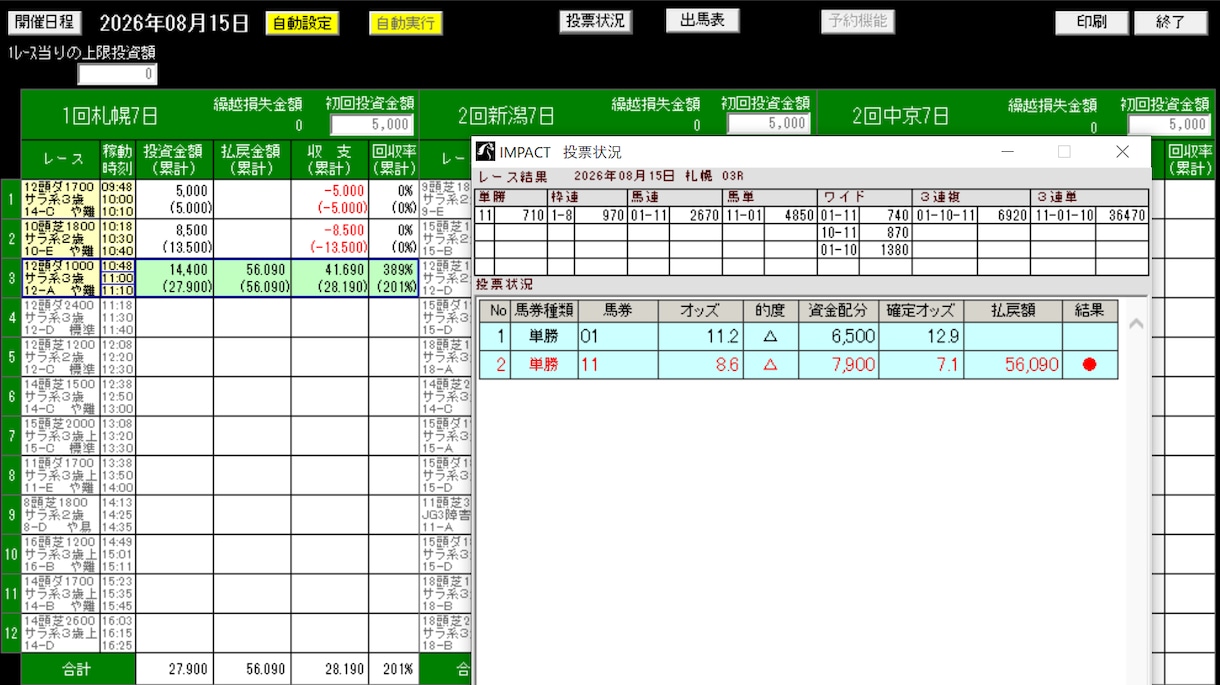Edit the 2回中京7日 initial investment field
This screenshot has width=1220, height=685.
pos(1169,124)
